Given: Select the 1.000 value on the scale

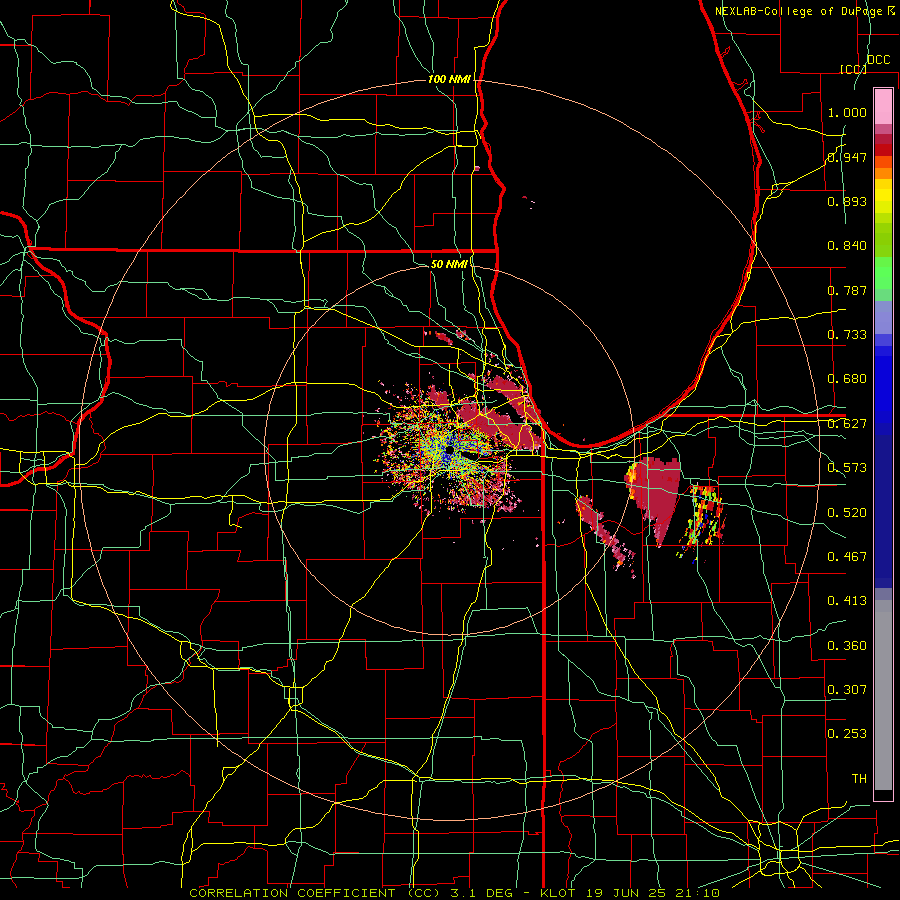Looking at the screenshot, I should (847, 112).
